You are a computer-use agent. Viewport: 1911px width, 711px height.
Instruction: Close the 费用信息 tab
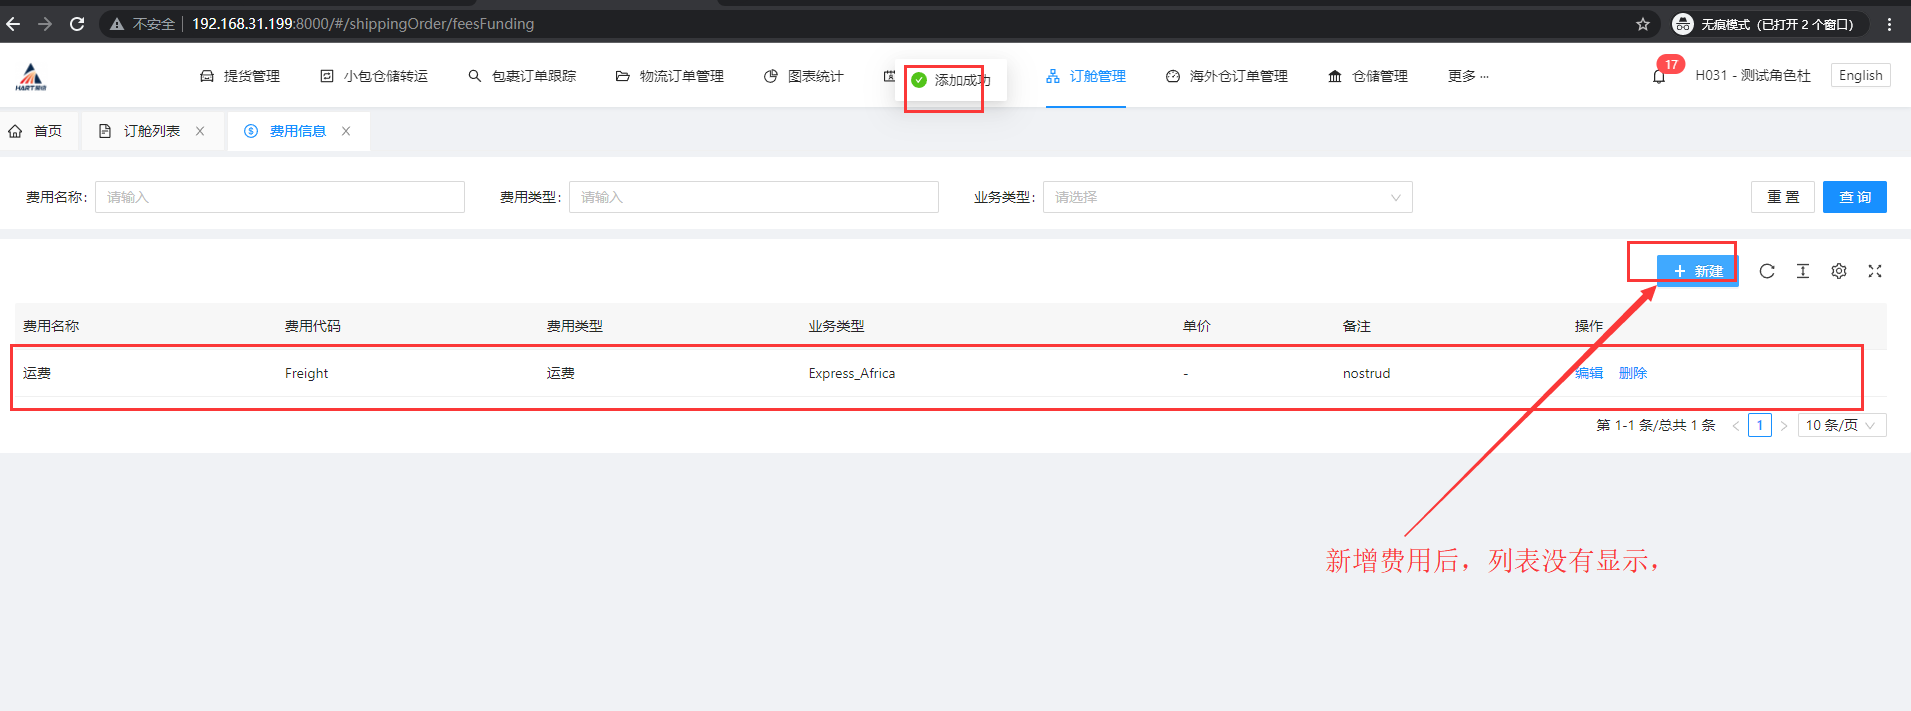click(346, 131)
